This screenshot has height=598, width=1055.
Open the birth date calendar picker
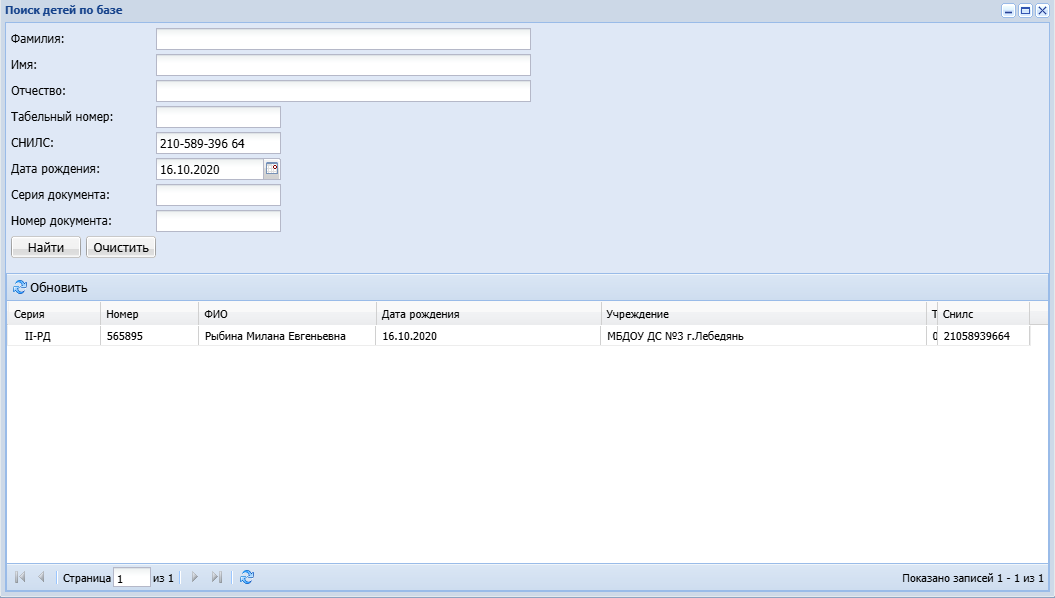[272, 169]
